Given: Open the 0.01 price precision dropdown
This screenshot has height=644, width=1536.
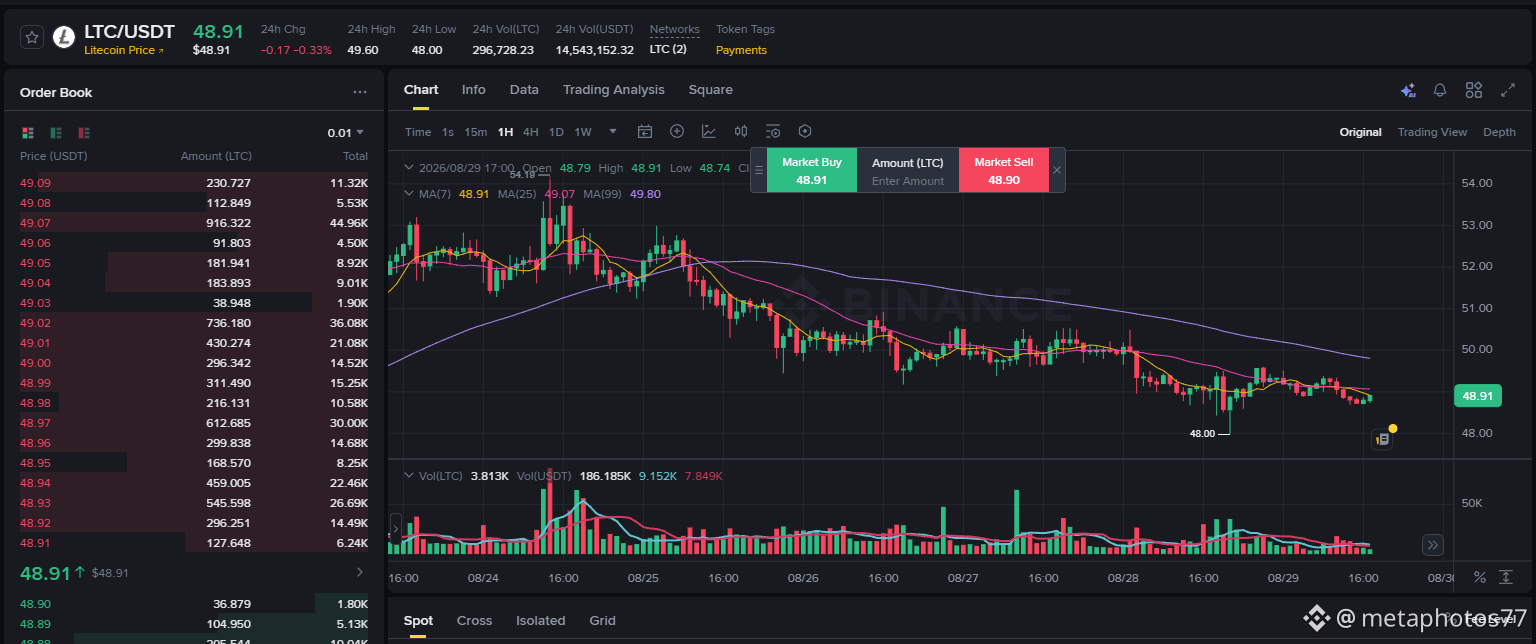Looking at the screenshot, I should (x=346, y=132).
